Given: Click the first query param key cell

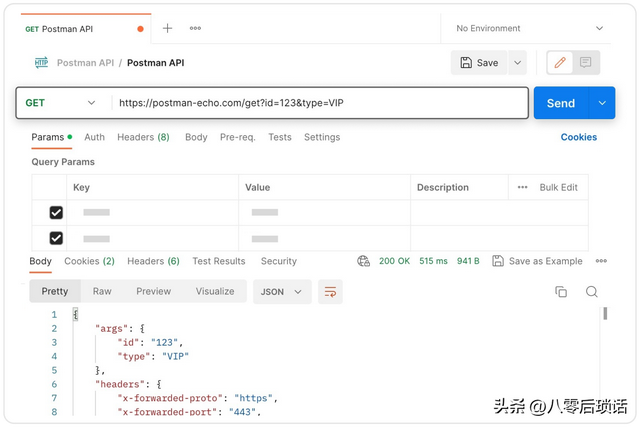Looking at the screenshot, I should tap(153, 212).
